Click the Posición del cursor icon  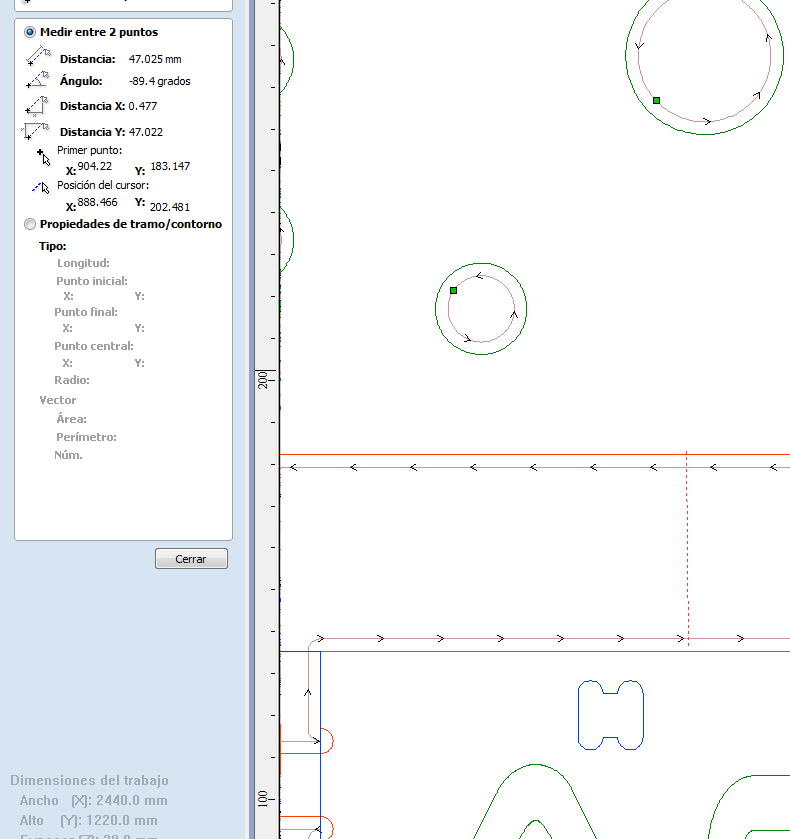point(40,187)
